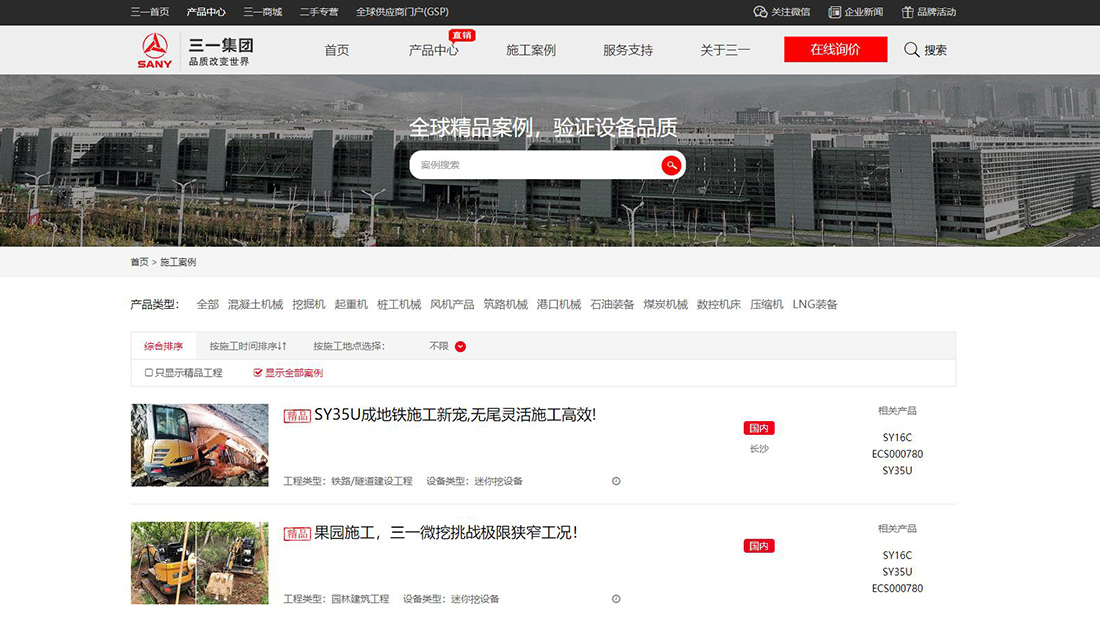Open orchard construction thumbnail
The height and width of the screenshot is (618, 1100).
click(200, 563)
